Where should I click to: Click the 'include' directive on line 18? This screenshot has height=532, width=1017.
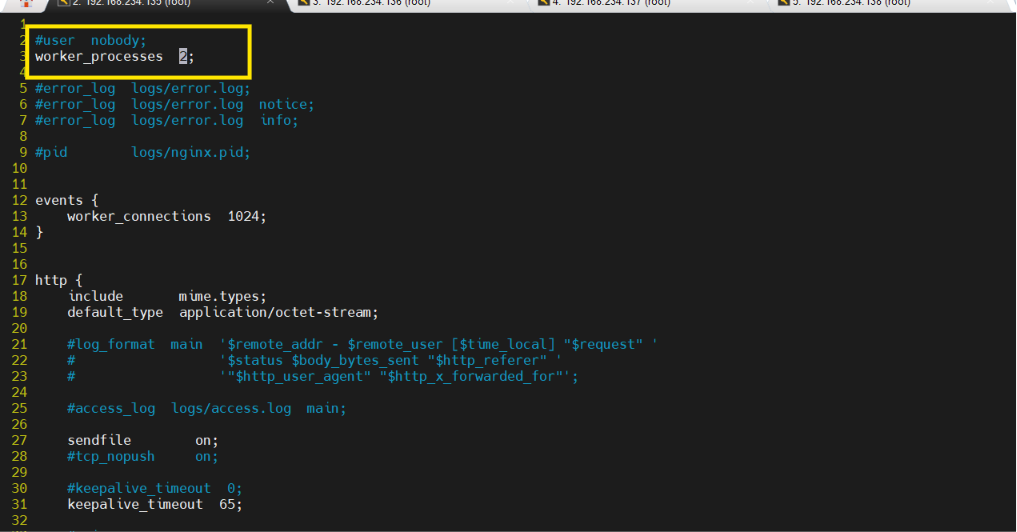95,296
